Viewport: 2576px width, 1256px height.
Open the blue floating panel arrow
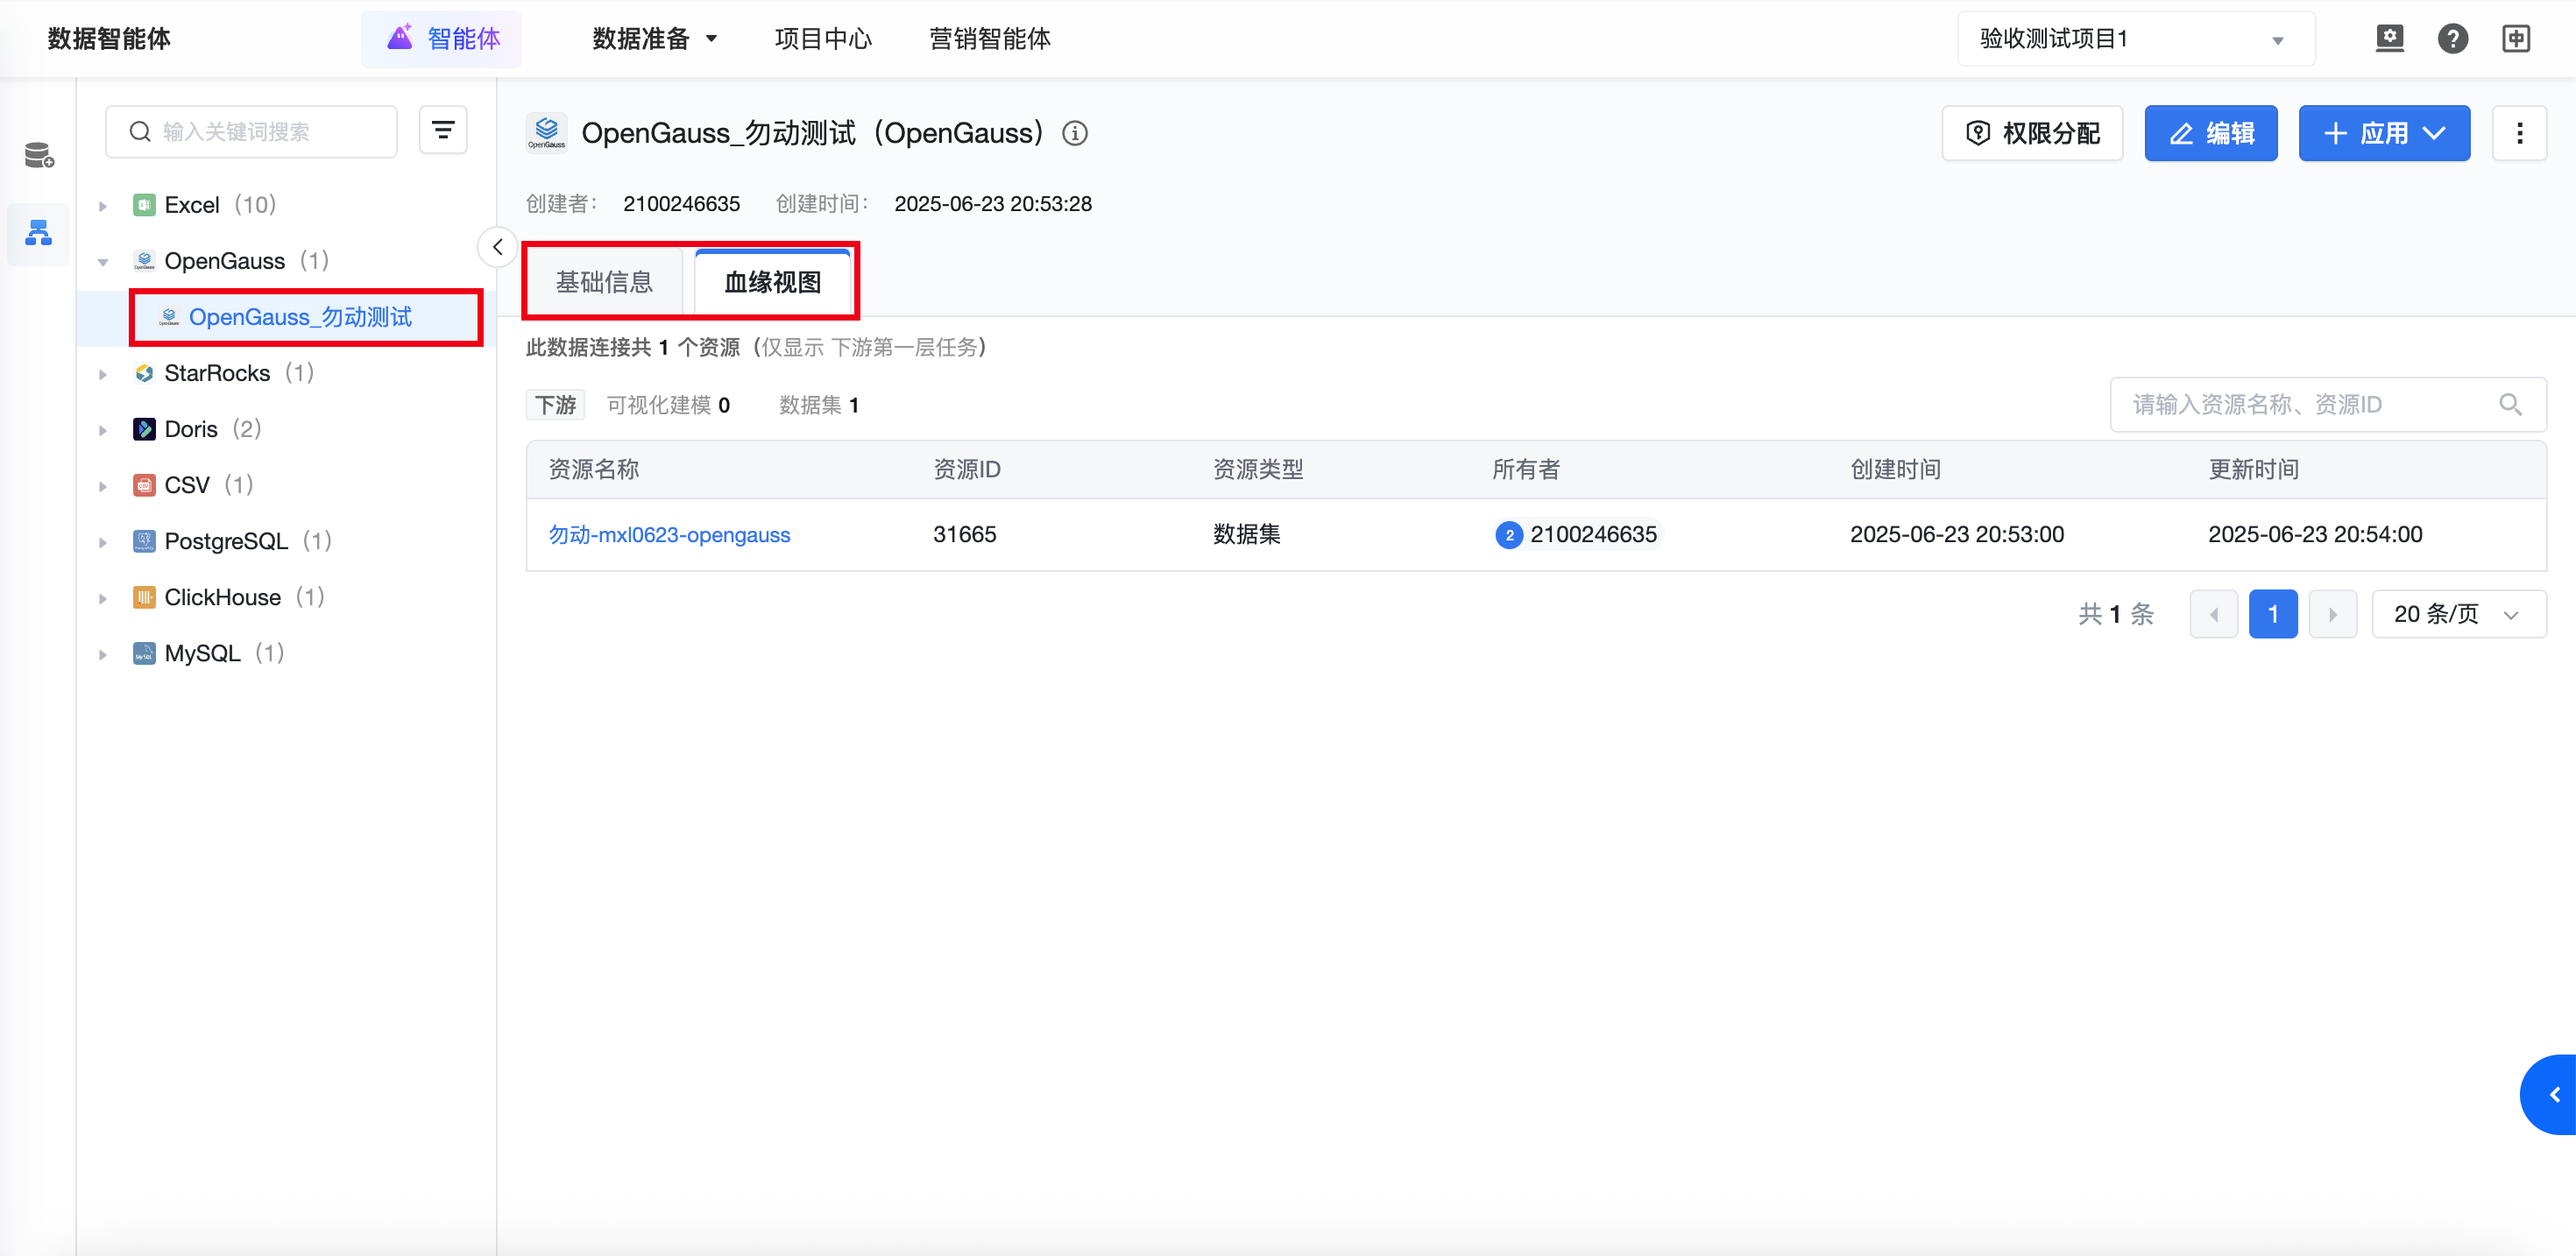2553,1094
